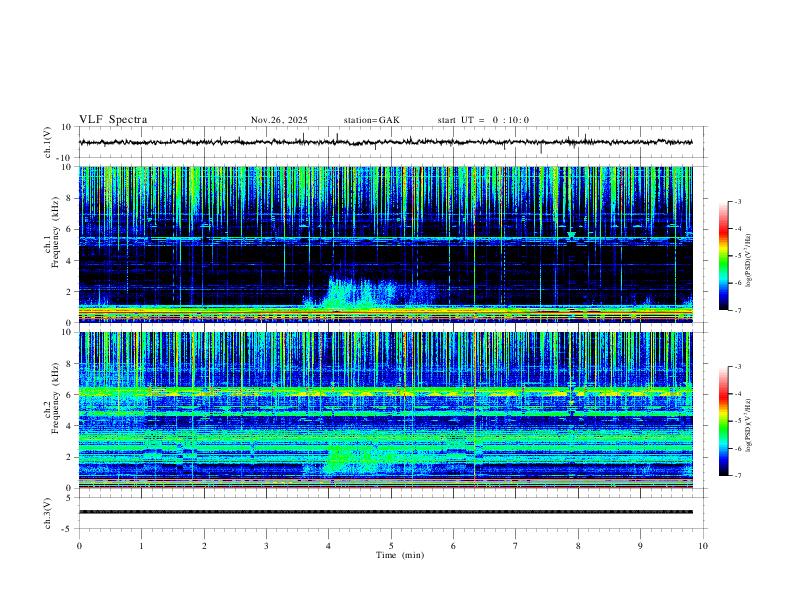Click the "-5" value on ch.1 color bar
The height and width of the screenshot is (612, 792).
[x=737, y=256]
